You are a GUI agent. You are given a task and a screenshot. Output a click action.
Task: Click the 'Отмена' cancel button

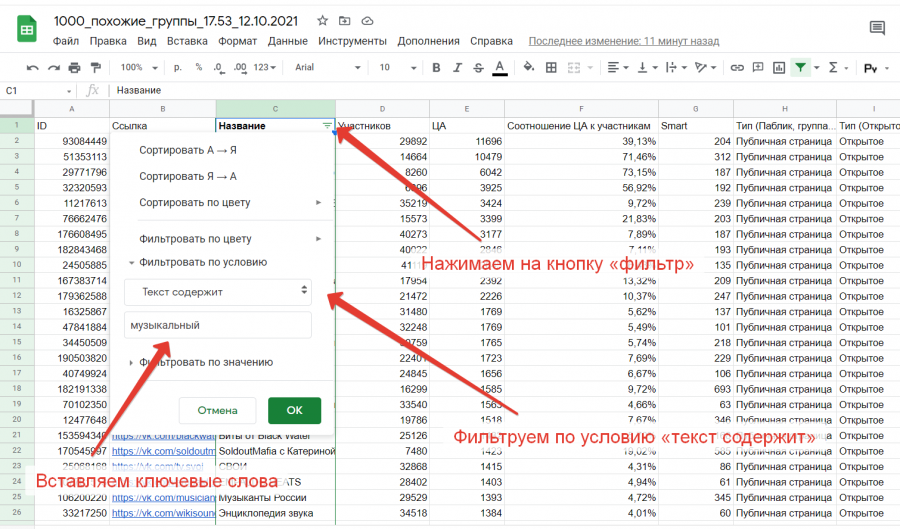point(217,410)
